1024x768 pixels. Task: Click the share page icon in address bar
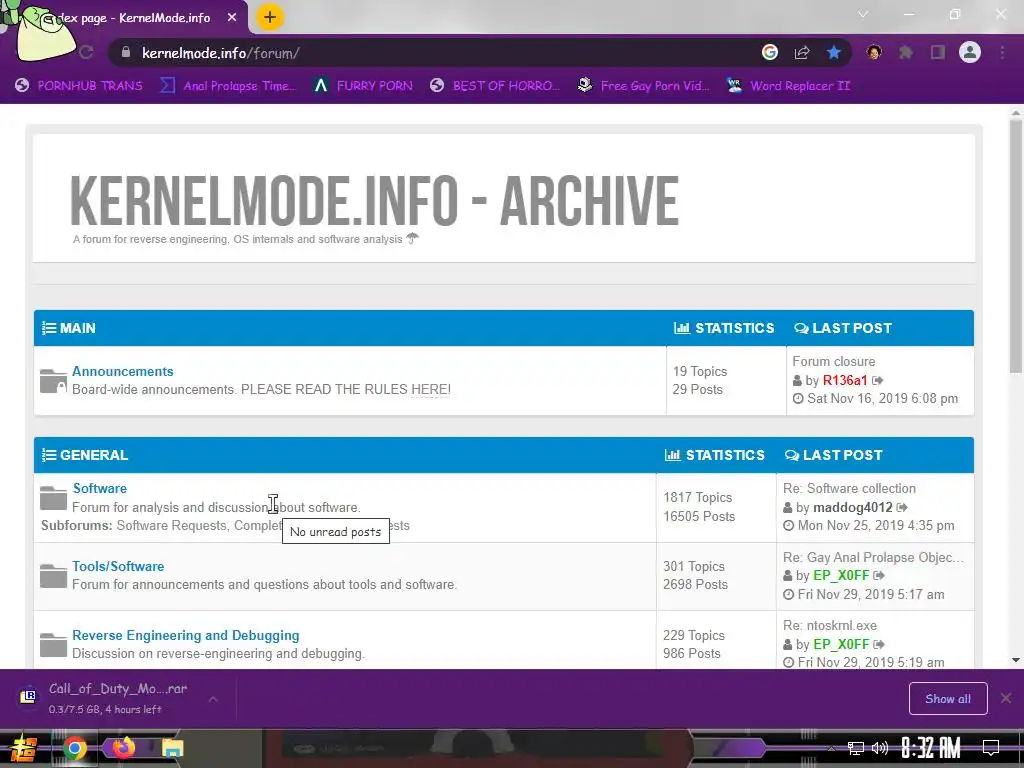802,52
